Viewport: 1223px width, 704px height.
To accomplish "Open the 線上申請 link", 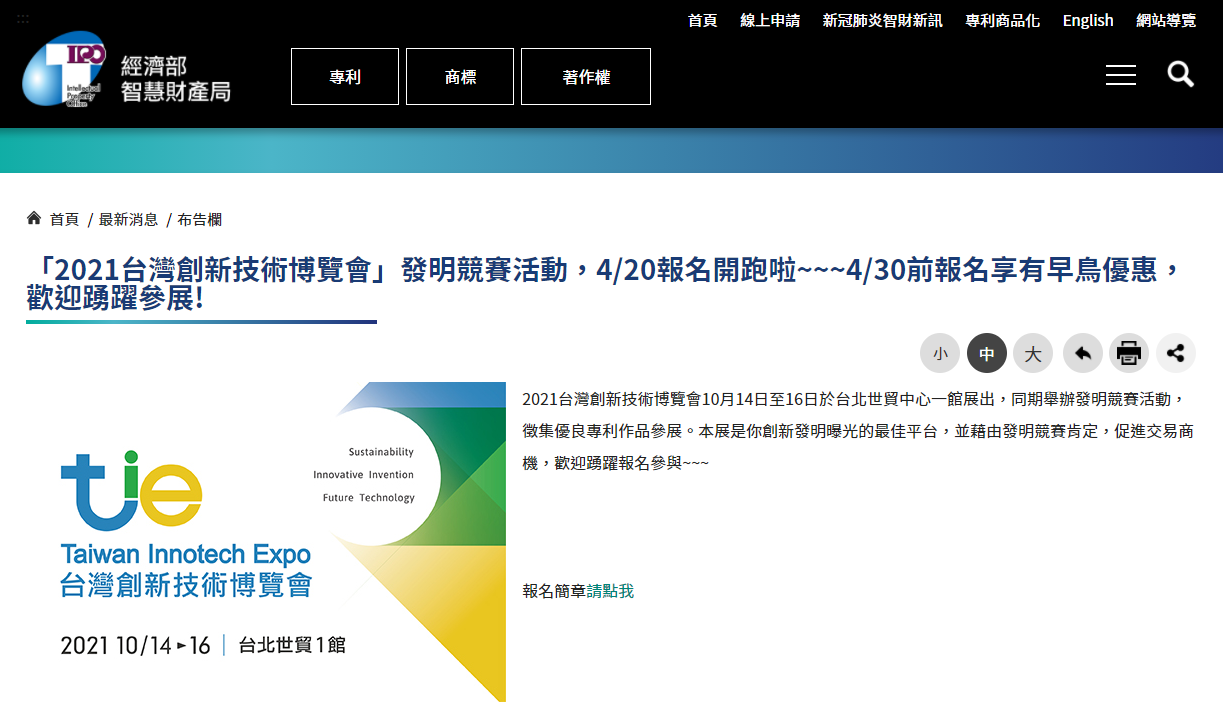I will [x=770, y=20].
